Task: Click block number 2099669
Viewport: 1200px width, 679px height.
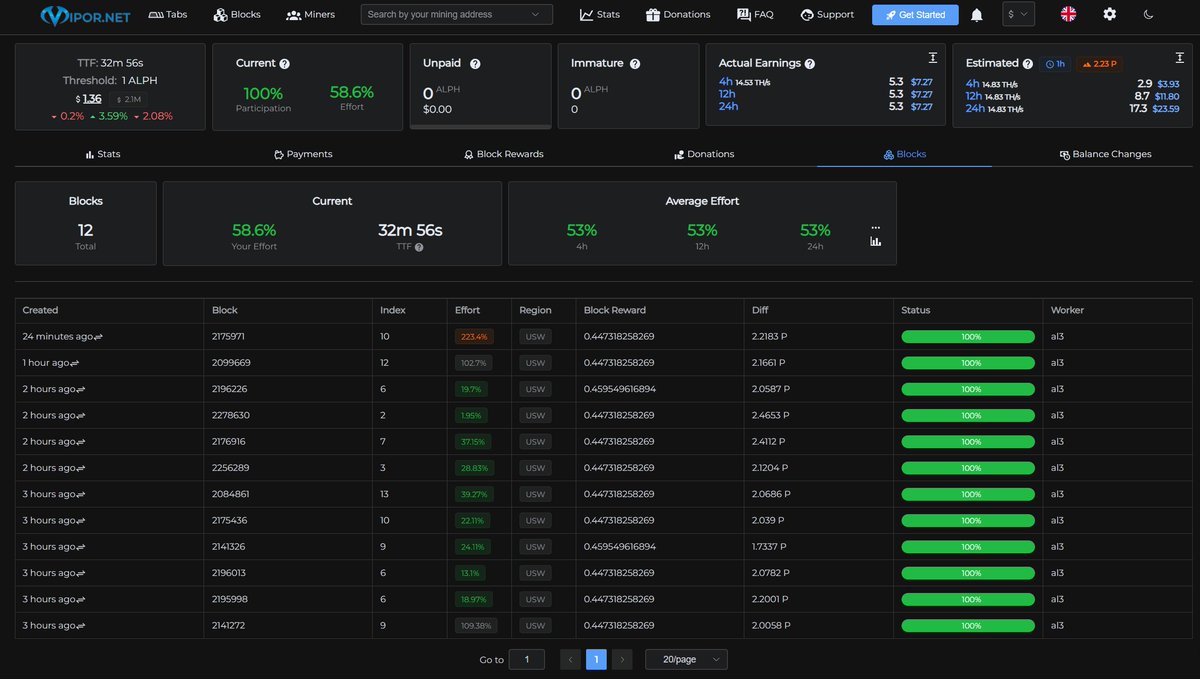Action: click(x=231, y=363)
